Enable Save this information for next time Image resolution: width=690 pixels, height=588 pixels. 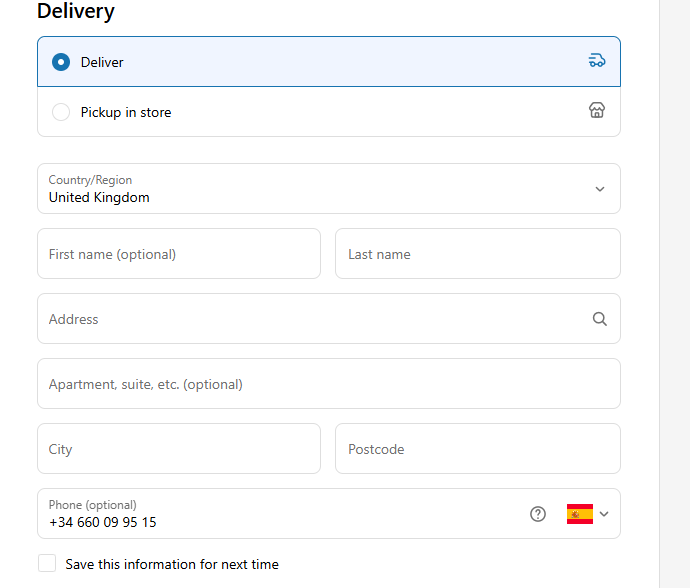47,563
